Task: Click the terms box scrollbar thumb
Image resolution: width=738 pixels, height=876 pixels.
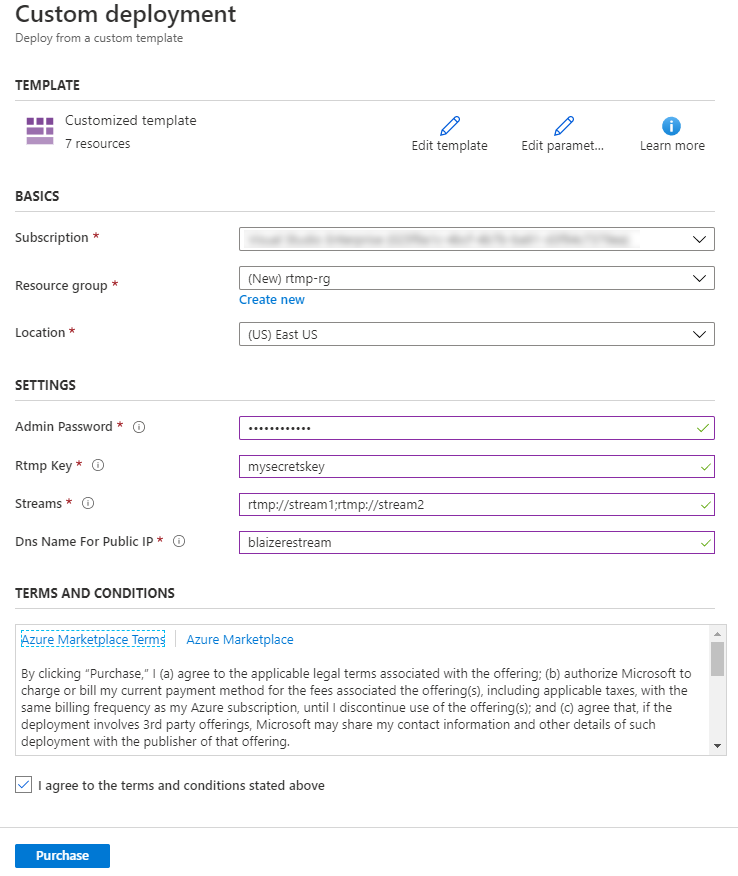Action: [x=718, y=659]
